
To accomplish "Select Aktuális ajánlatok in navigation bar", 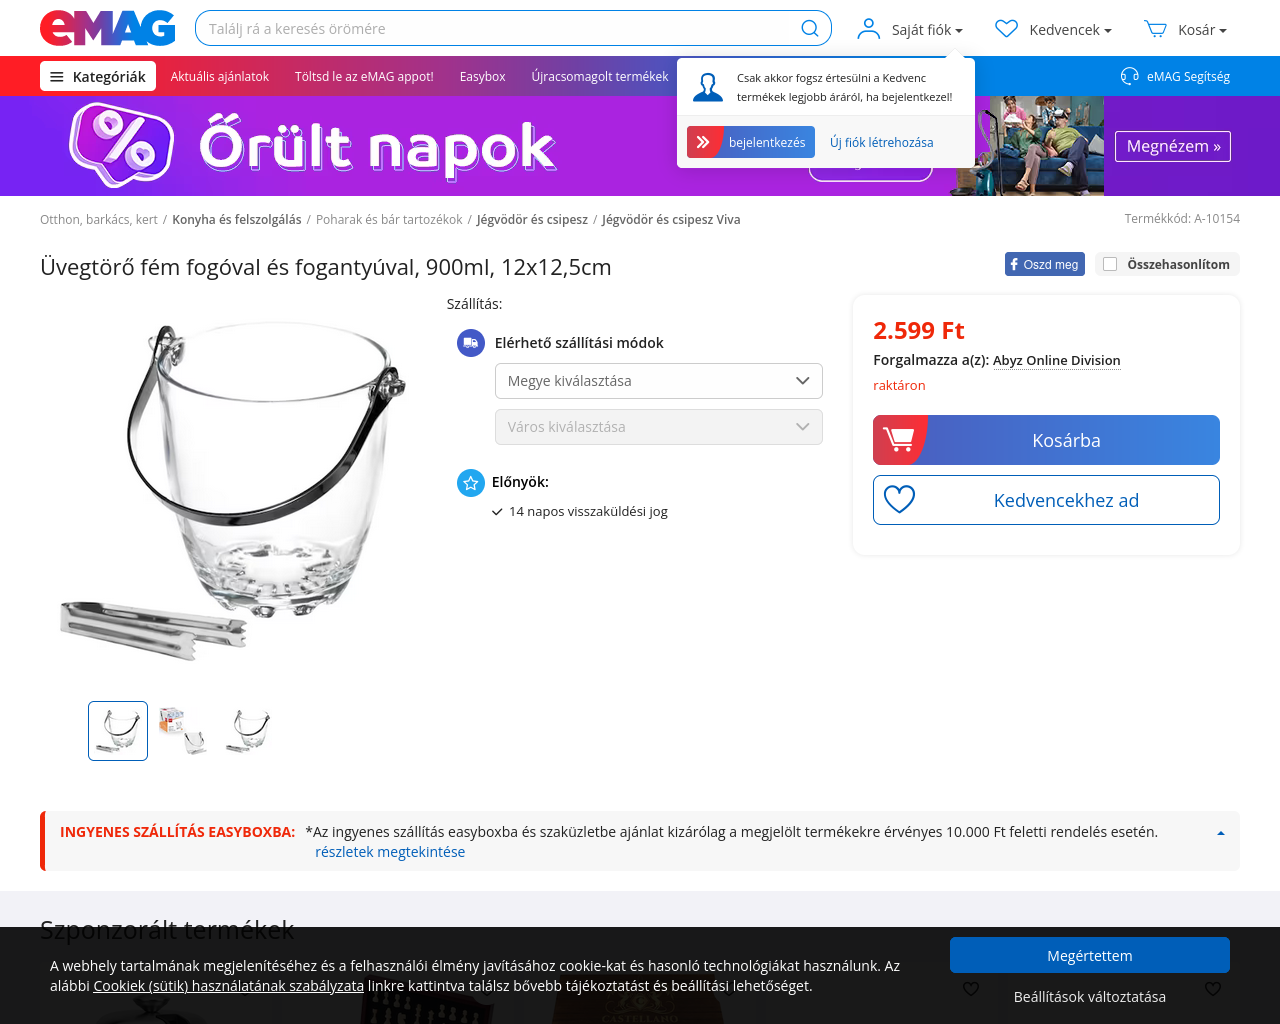I will [220, 76].
